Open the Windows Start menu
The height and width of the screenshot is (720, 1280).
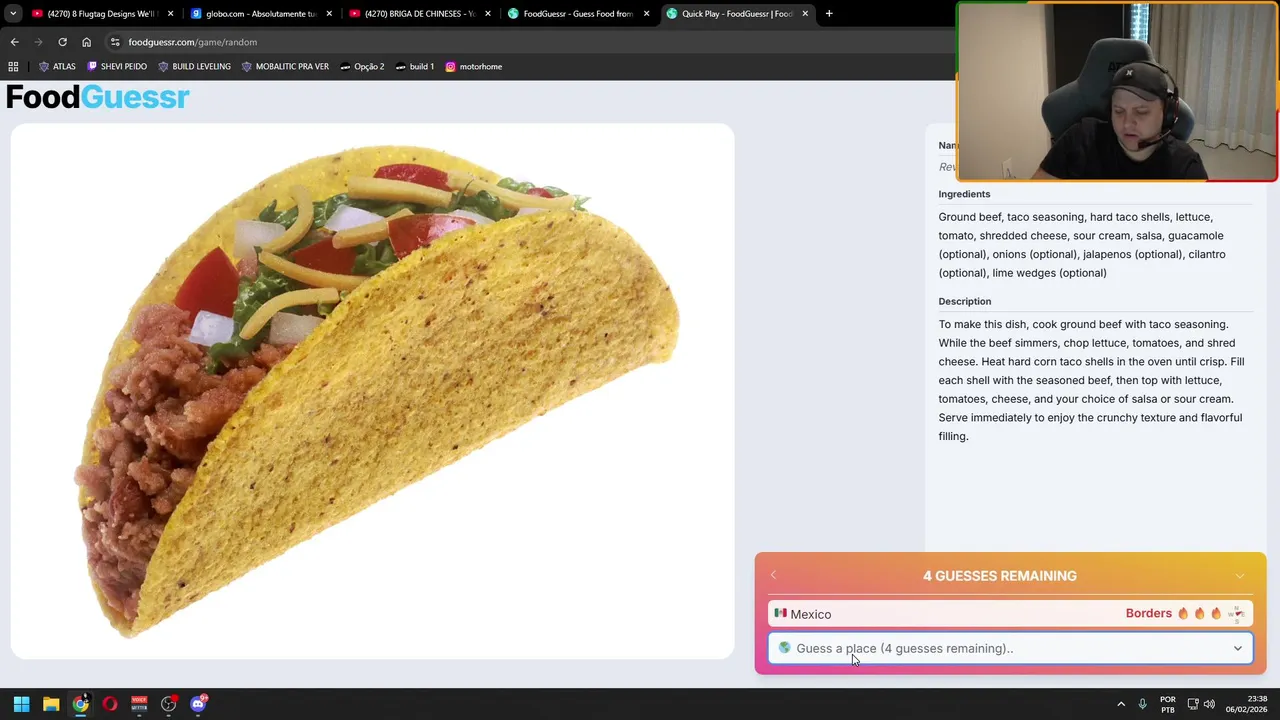[x=21, y=704]
